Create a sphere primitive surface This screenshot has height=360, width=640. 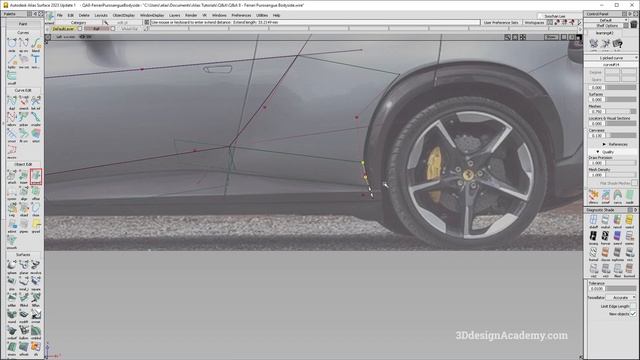(12, 267)
